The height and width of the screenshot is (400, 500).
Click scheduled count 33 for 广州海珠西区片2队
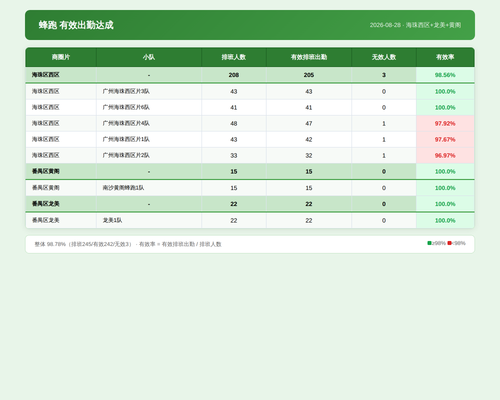coord(234,155)
